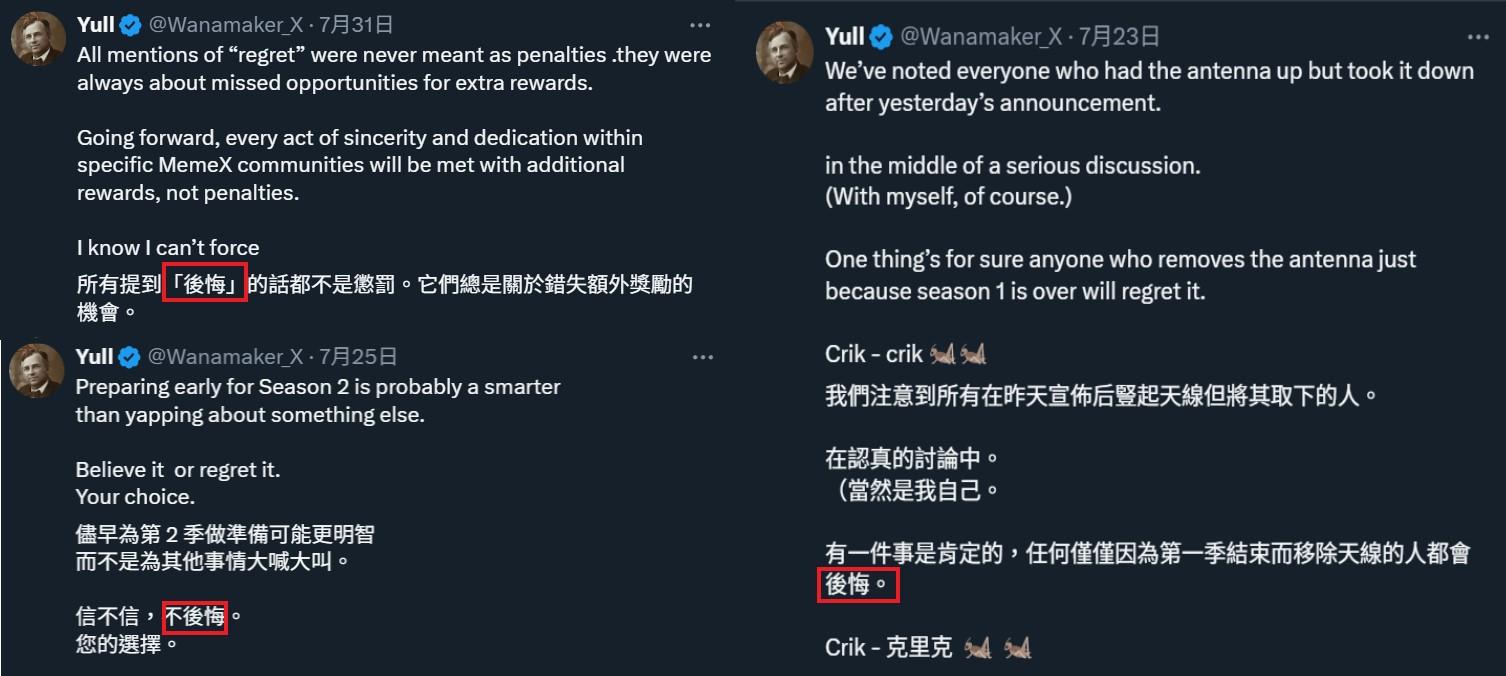Open more options on the 7月31日 tweet
Screen dimensions: 1506x676
point(702,25)
